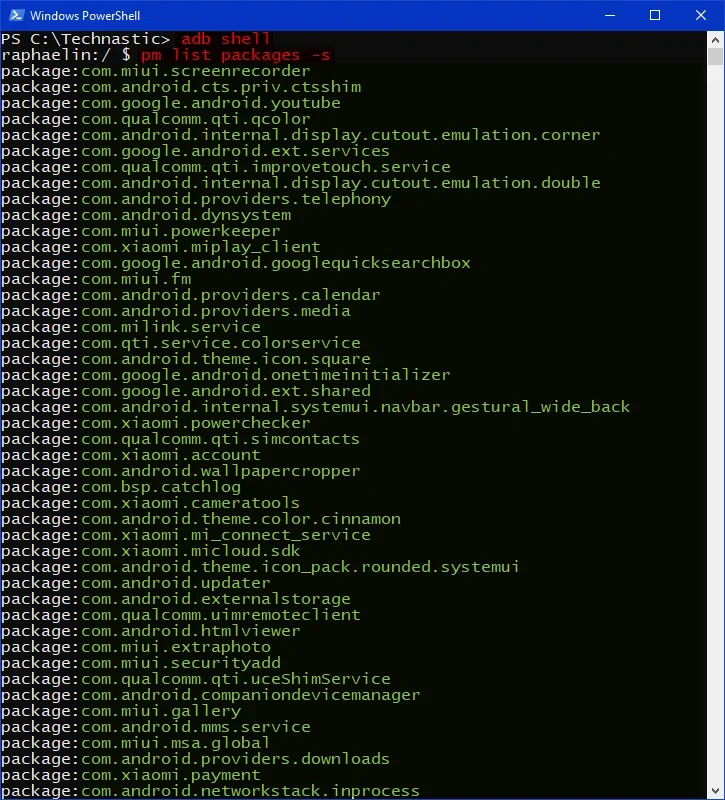Click the theme.color.cinnamon package line
725x800 pixels.
(201, 518)
